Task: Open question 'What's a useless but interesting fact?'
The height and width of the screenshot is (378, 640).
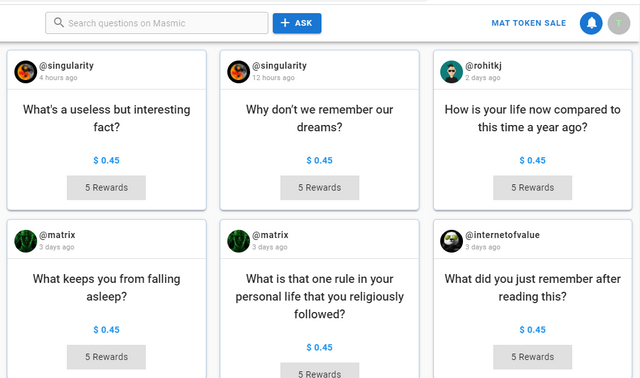Action: click(107, 118)
